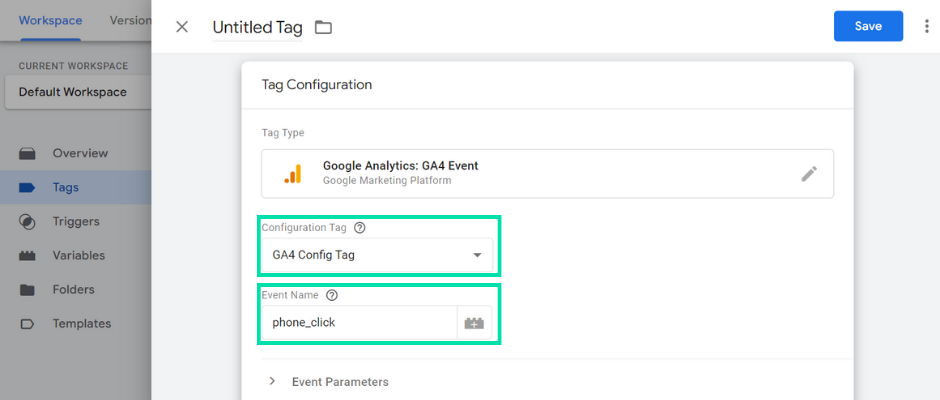Open Overview in the sidebar

click(x=80, y=153)
